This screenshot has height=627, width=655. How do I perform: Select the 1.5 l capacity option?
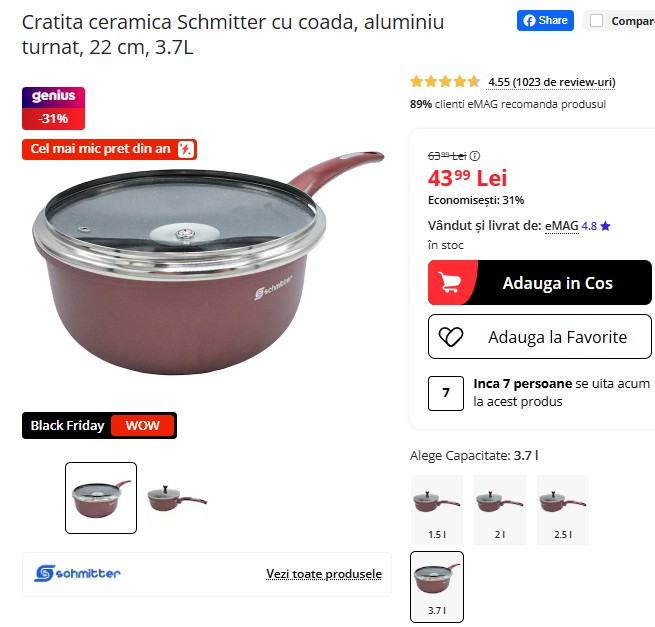(437, 510)
